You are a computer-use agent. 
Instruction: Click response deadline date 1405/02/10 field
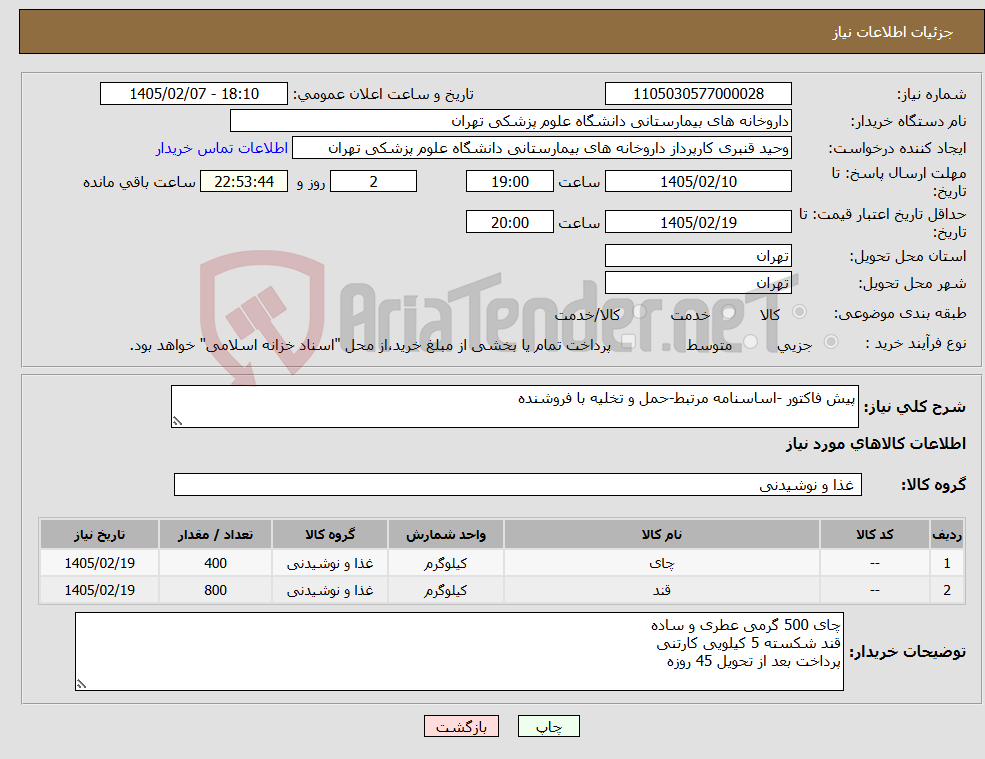tap(698, 182)
